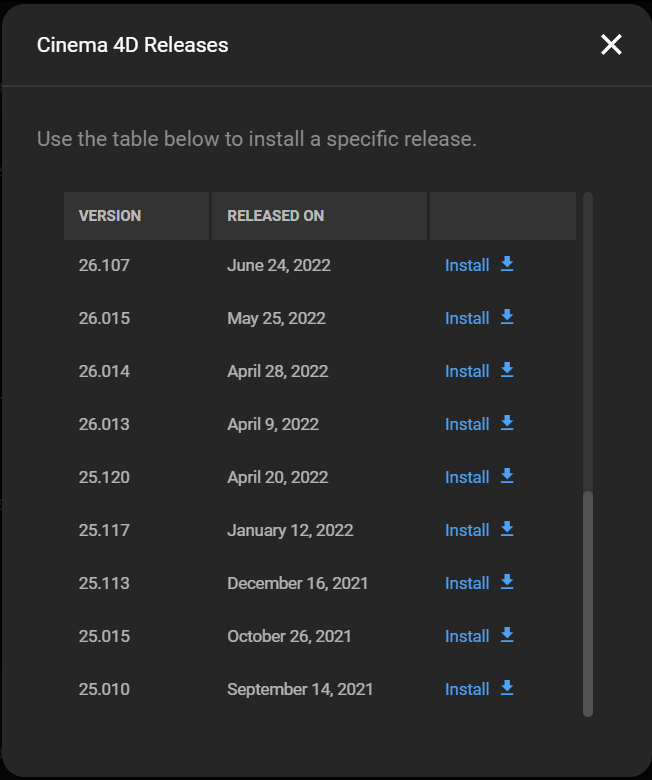Install release 26.013 via Install link

[x=467, y=424]
